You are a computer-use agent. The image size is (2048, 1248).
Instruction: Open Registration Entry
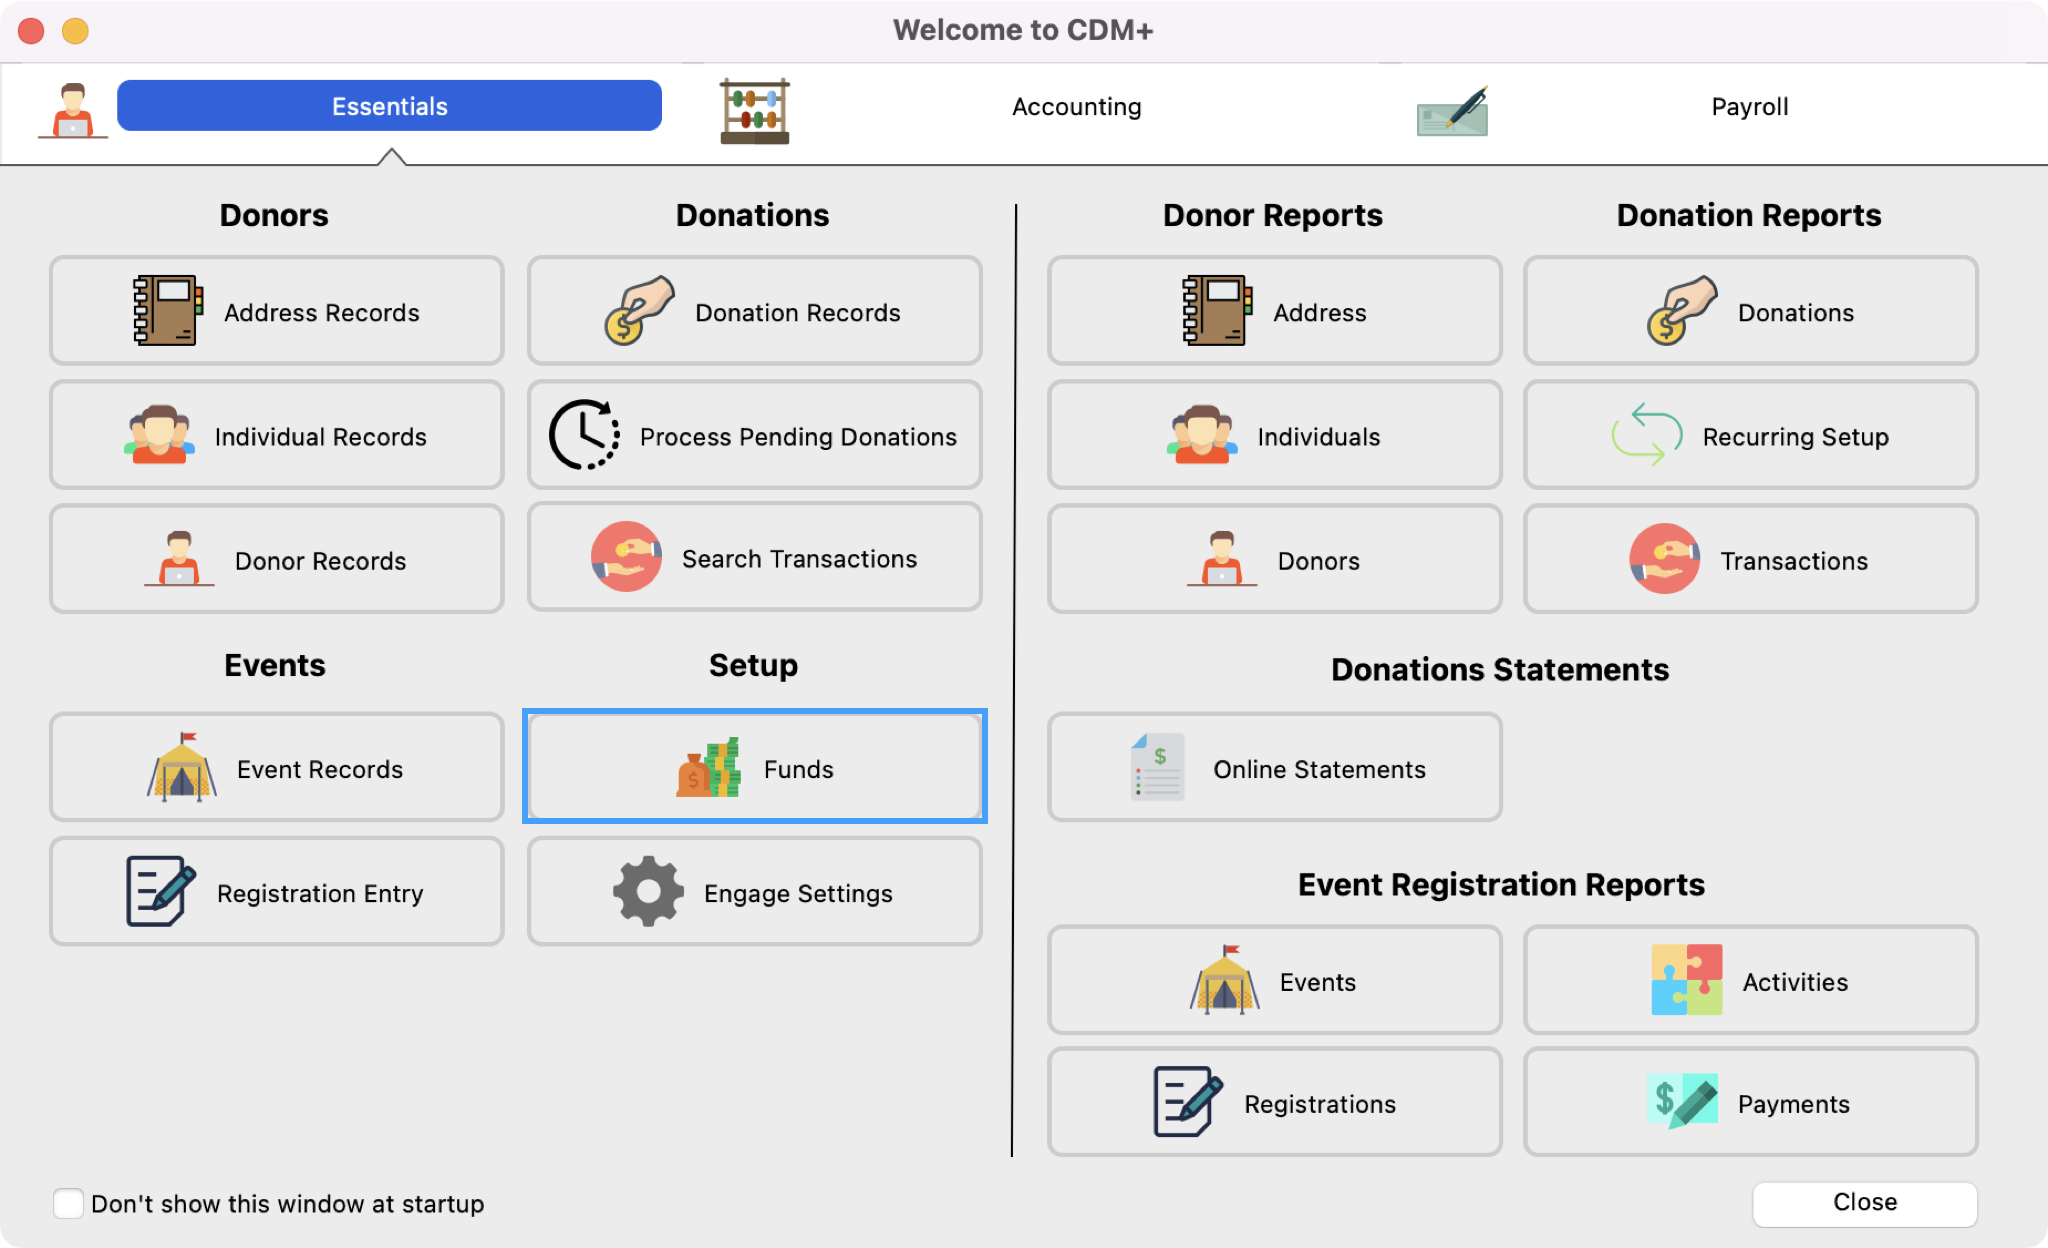click(x=277, y=892)
